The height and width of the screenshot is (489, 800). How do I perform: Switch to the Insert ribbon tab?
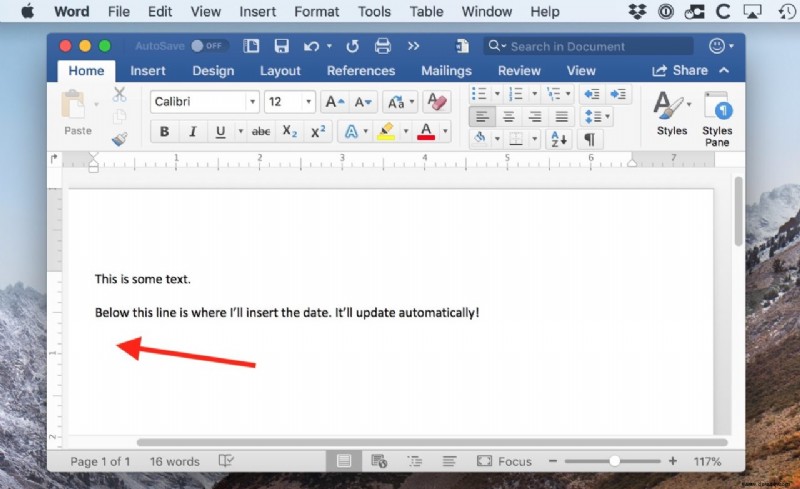point(147,71)
